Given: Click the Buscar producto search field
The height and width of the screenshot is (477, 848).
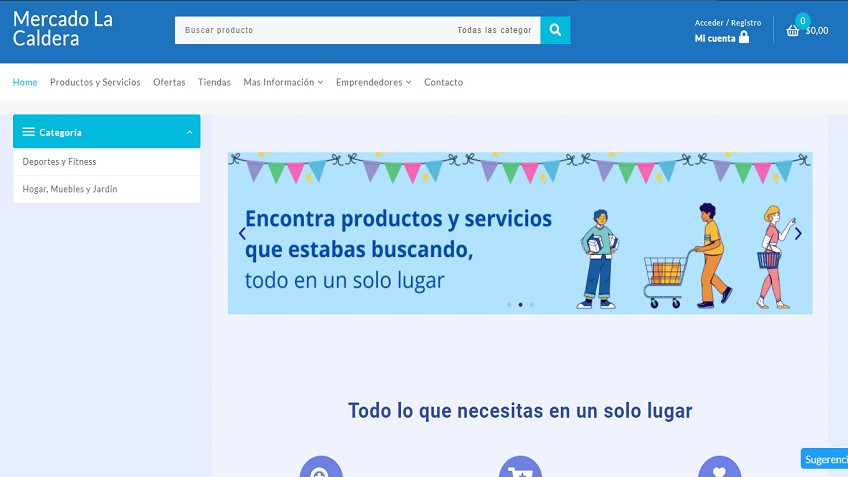Looking at the screenshot, I should pos(314,30).
